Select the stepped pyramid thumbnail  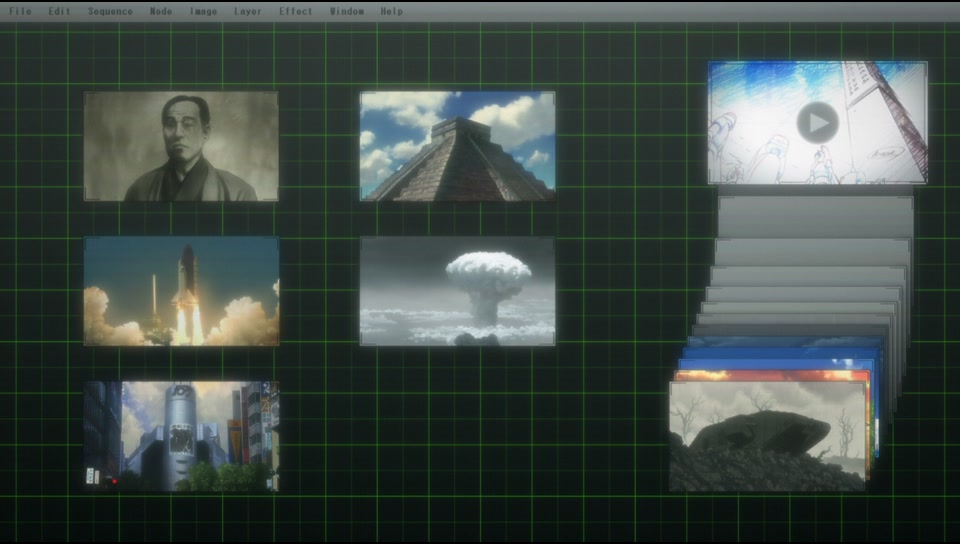457,147
